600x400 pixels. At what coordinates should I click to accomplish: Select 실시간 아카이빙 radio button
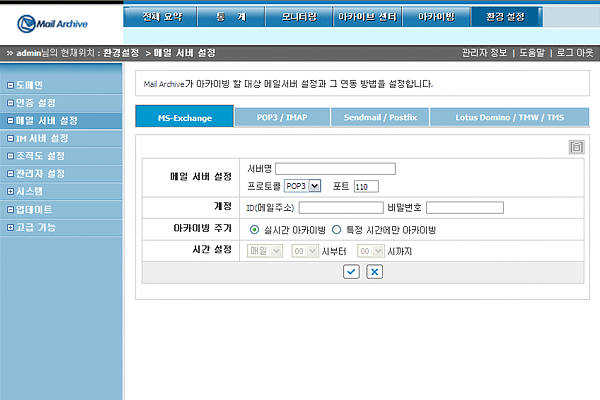(254, 230)
